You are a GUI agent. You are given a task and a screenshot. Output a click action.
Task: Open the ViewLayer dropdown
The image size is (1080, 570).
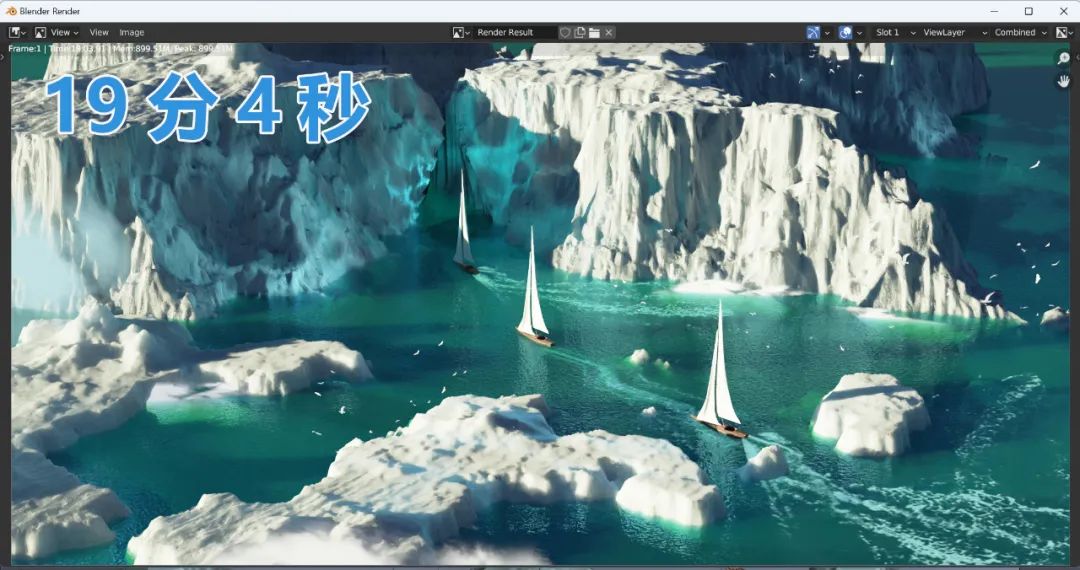(955, 32)
